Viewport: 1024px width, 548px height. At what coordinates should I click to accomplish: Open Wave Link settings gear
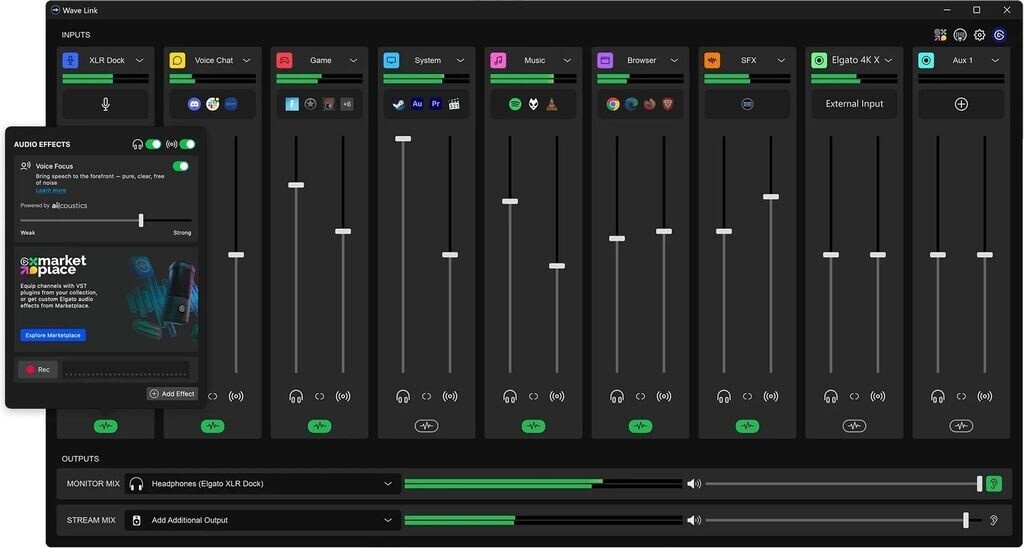979,35
